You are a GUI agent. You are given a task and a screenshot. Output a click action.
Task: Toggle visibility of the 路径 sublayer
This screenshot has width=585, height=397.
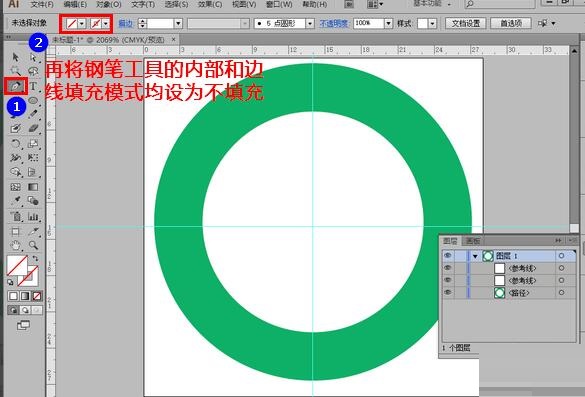[448, 293]
